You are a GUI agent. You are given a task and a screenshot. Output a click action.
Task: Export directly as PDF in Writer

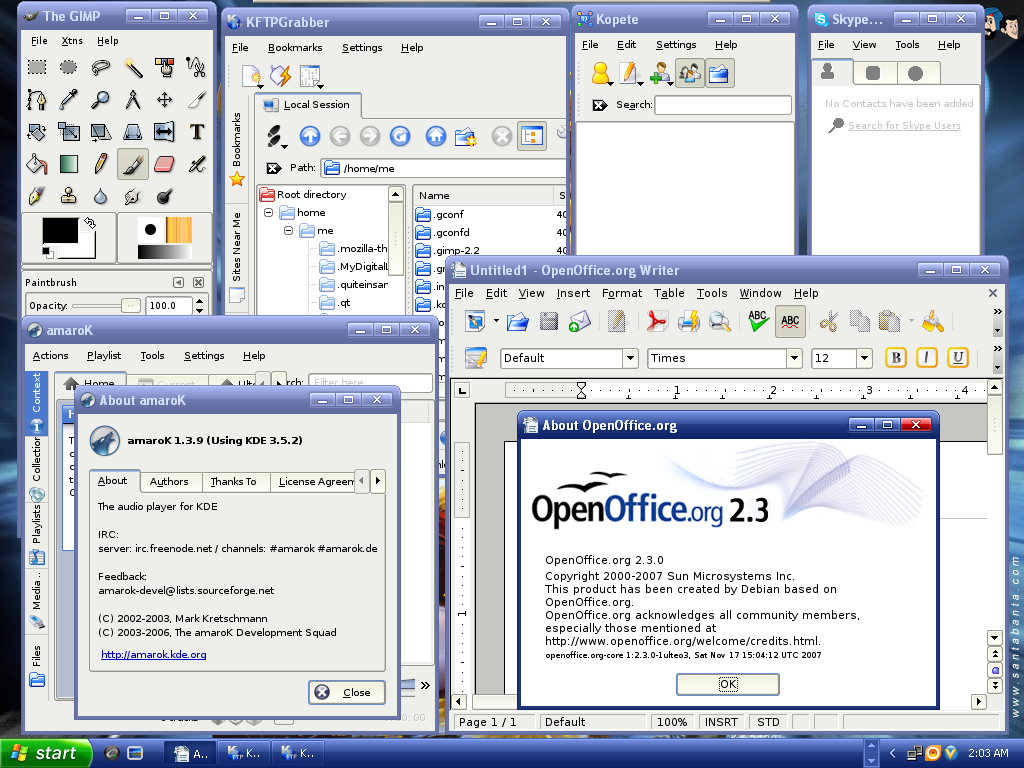point(656,321)
